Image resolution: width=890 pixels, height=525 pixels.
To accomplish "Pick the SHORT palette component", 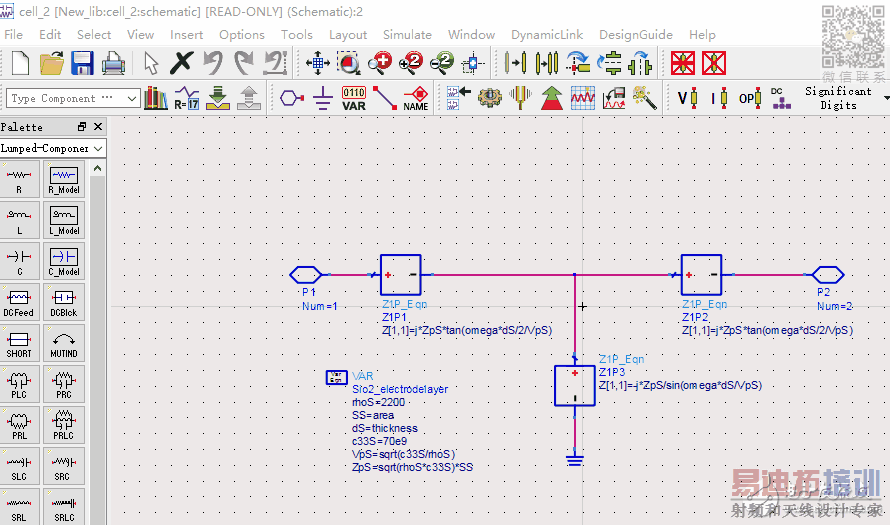I will click(x=19, y=343).
